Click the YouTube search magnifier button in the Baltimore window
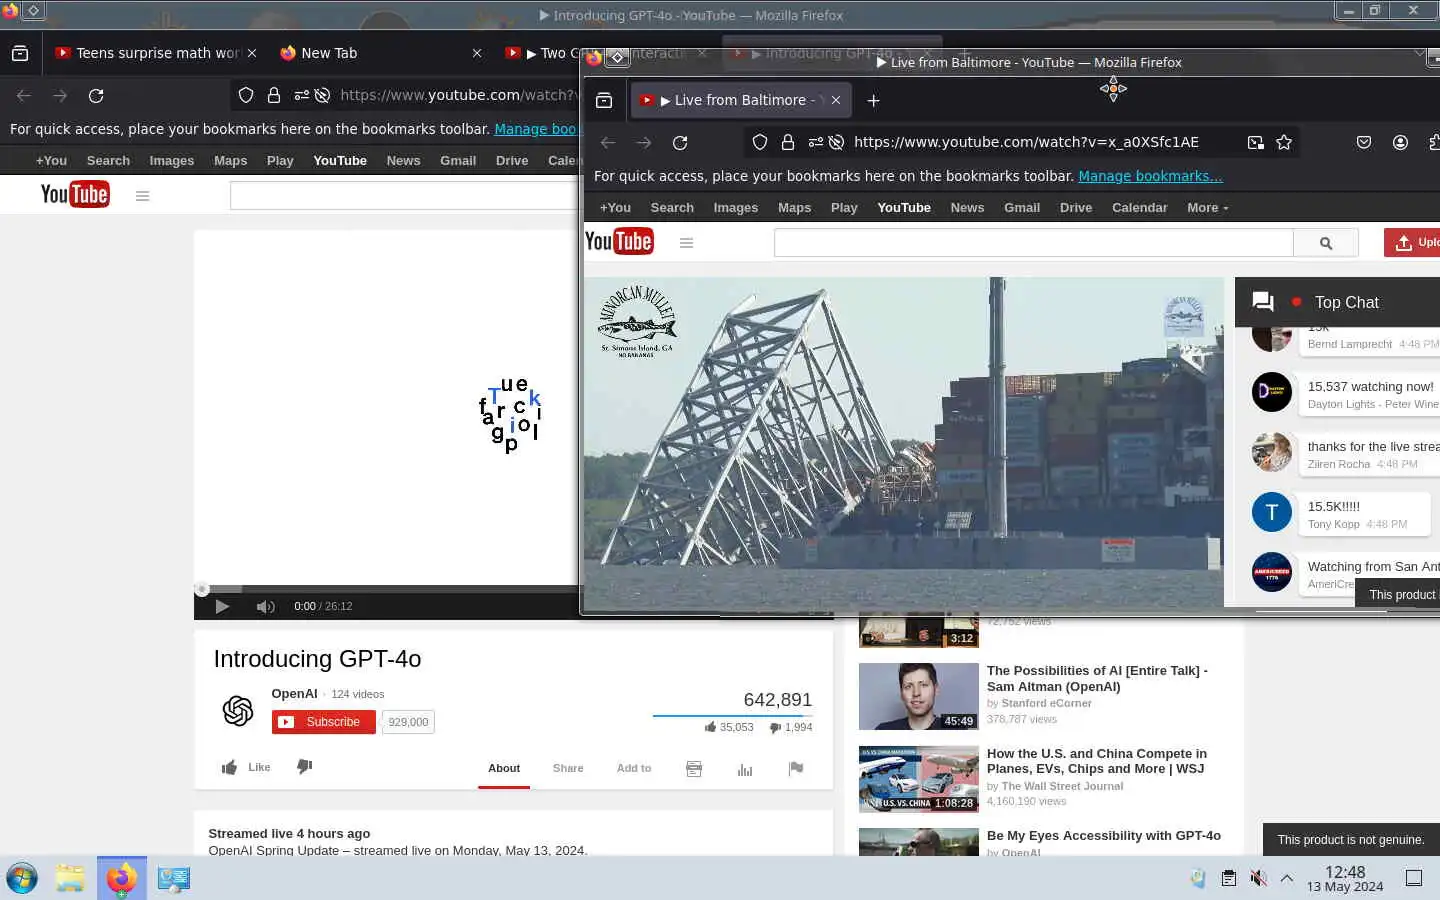This screenshot has height=900, width=1440. coord(1326,243)
